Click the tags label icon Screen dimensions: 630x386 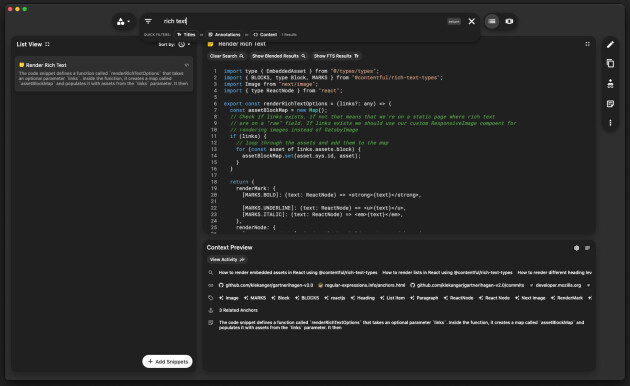click(211, 298)
